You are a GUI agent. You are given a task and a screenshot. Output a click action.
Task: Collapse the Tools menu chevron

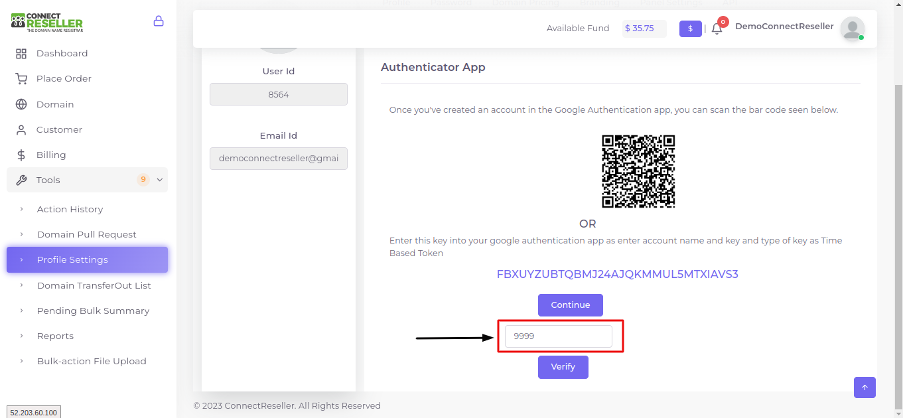[160, 180]
